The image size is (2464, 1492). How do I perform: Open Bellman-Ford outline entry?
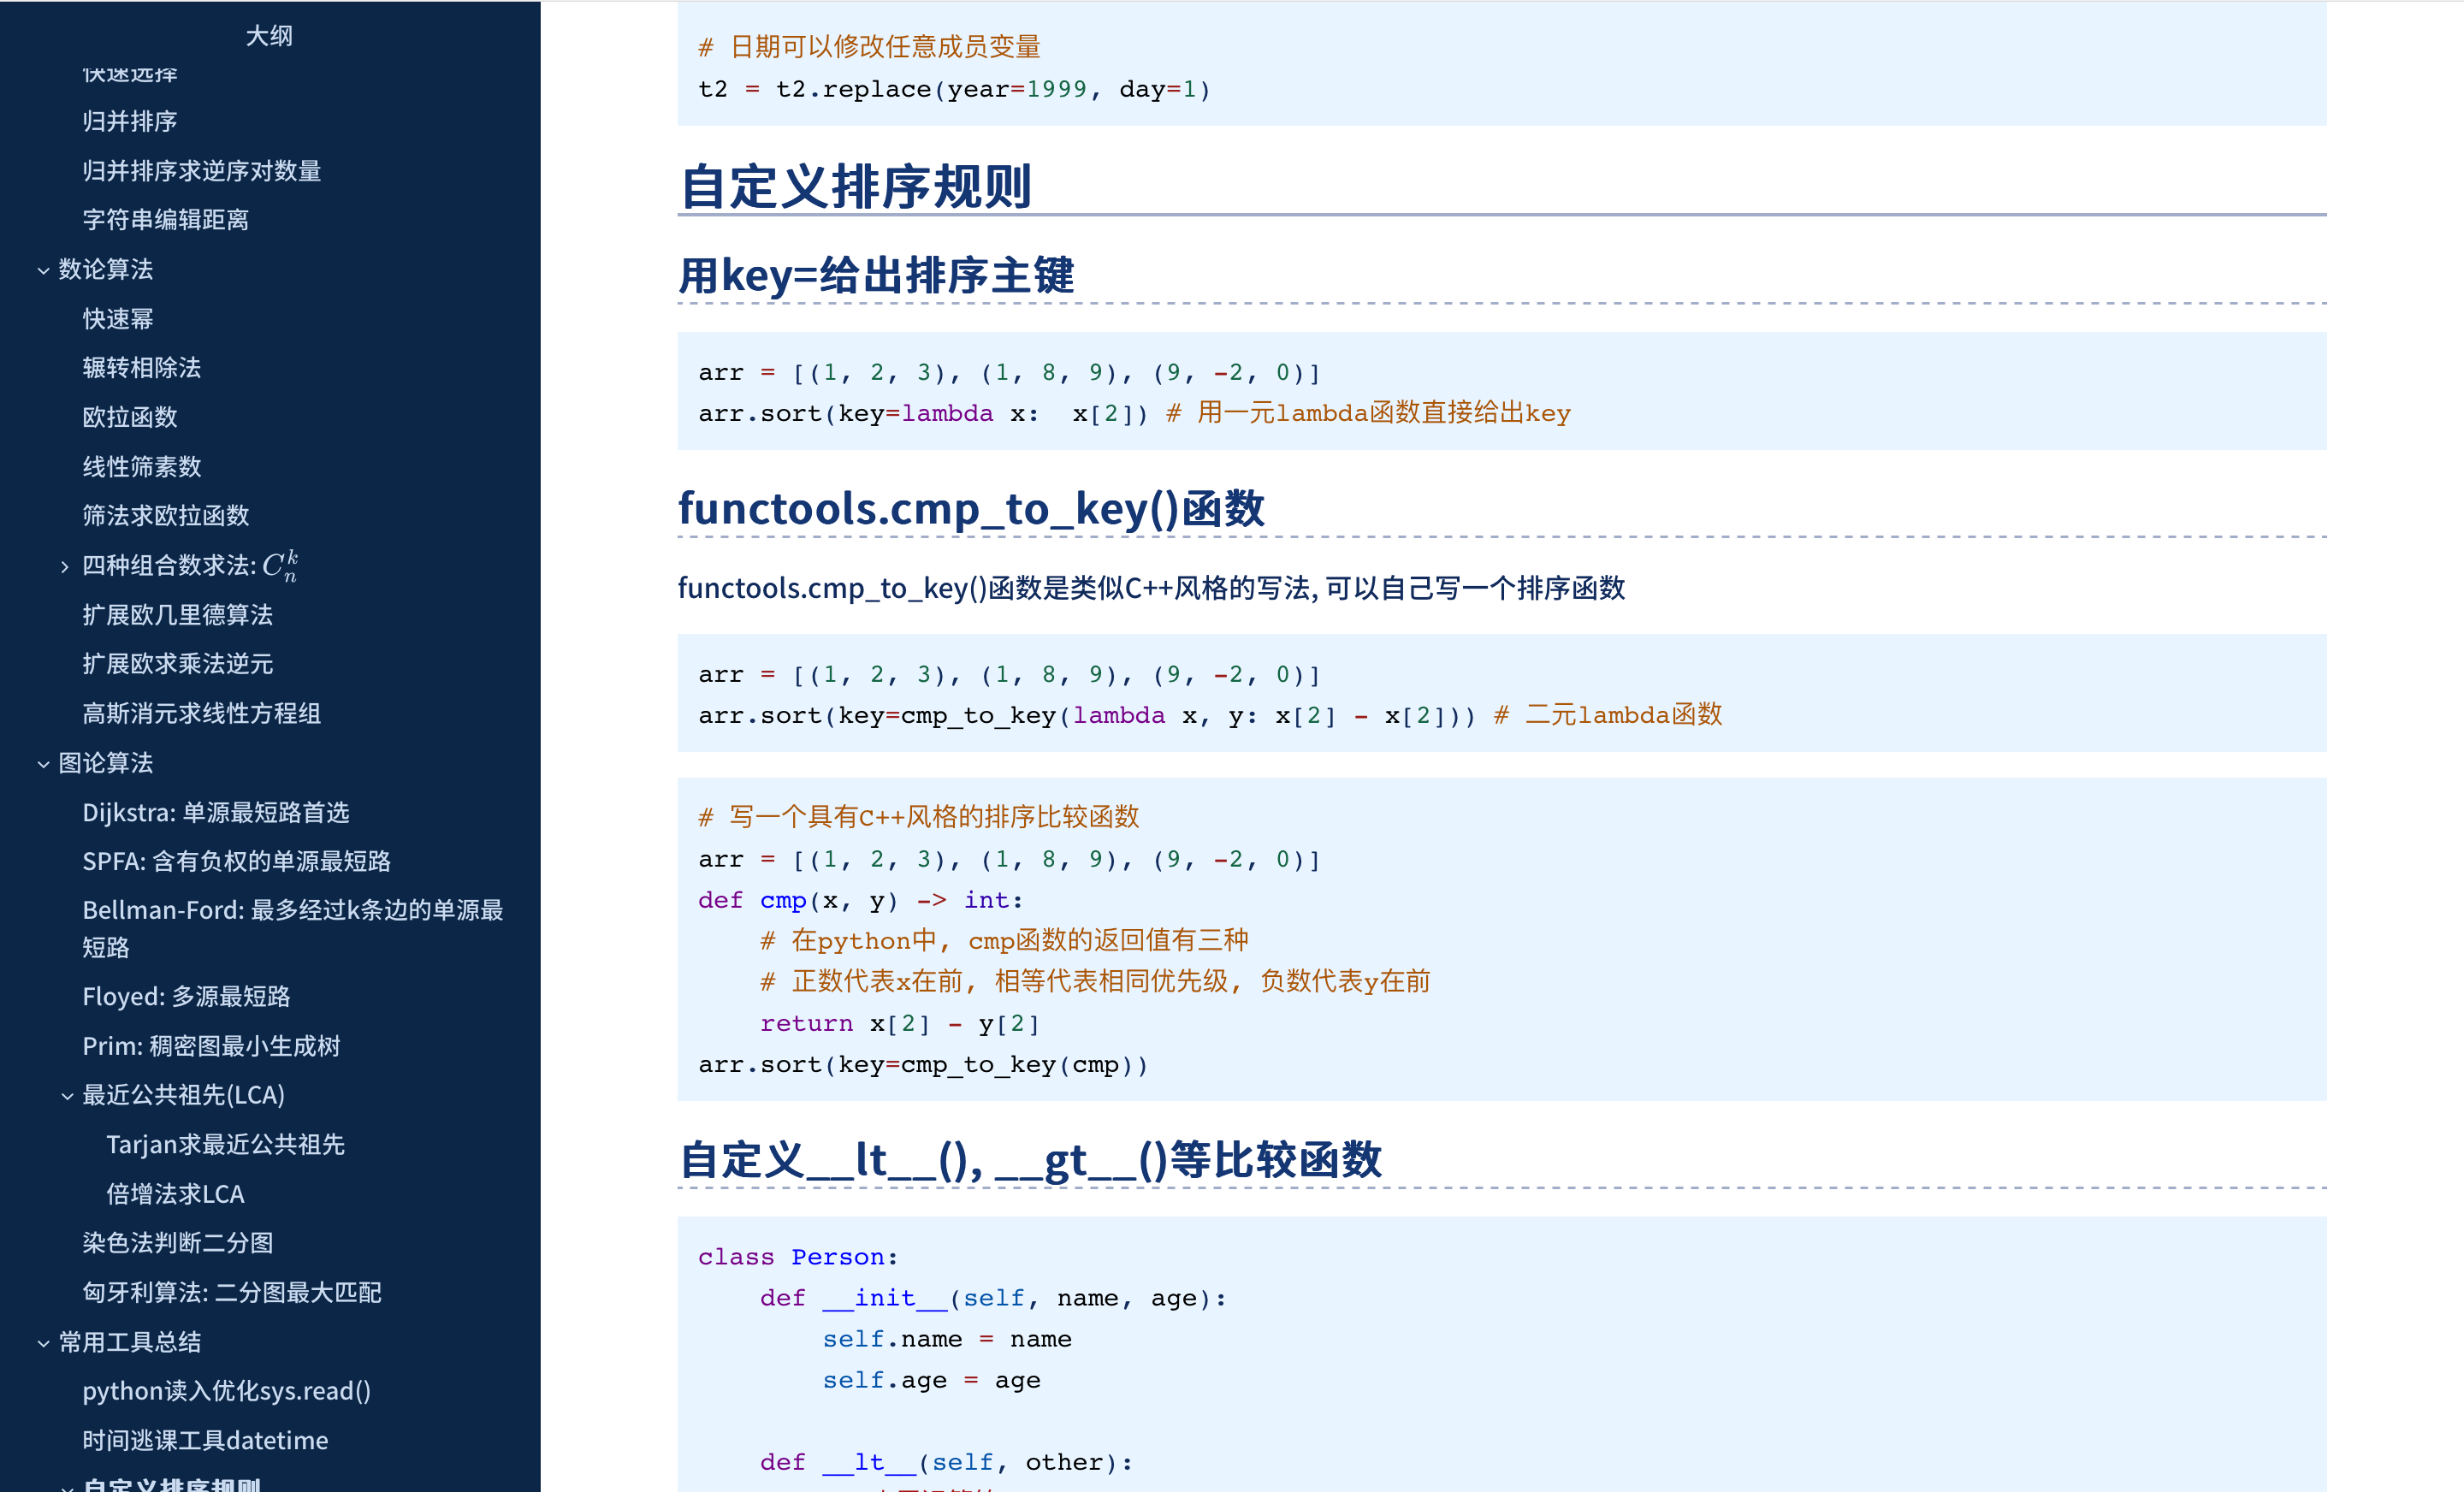[x=293, y=928]
